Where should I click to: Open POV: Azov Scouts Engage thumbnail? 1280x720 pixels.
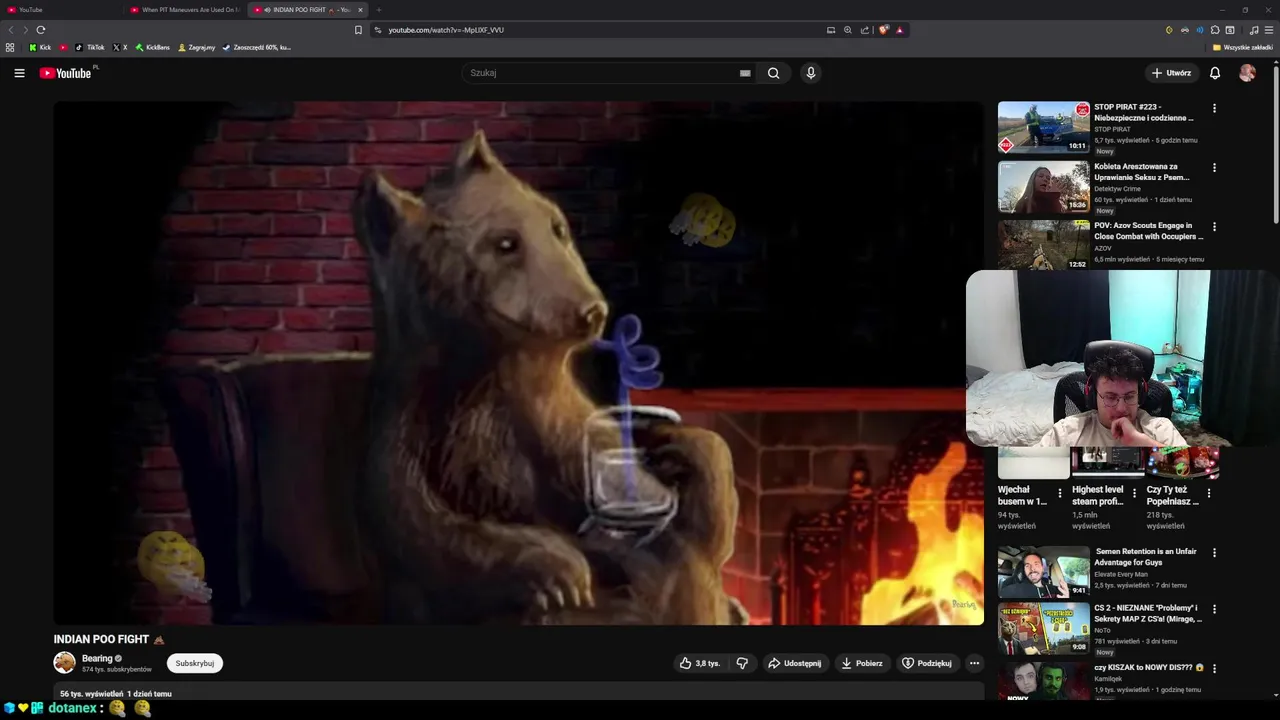[x=1044, y=245]
